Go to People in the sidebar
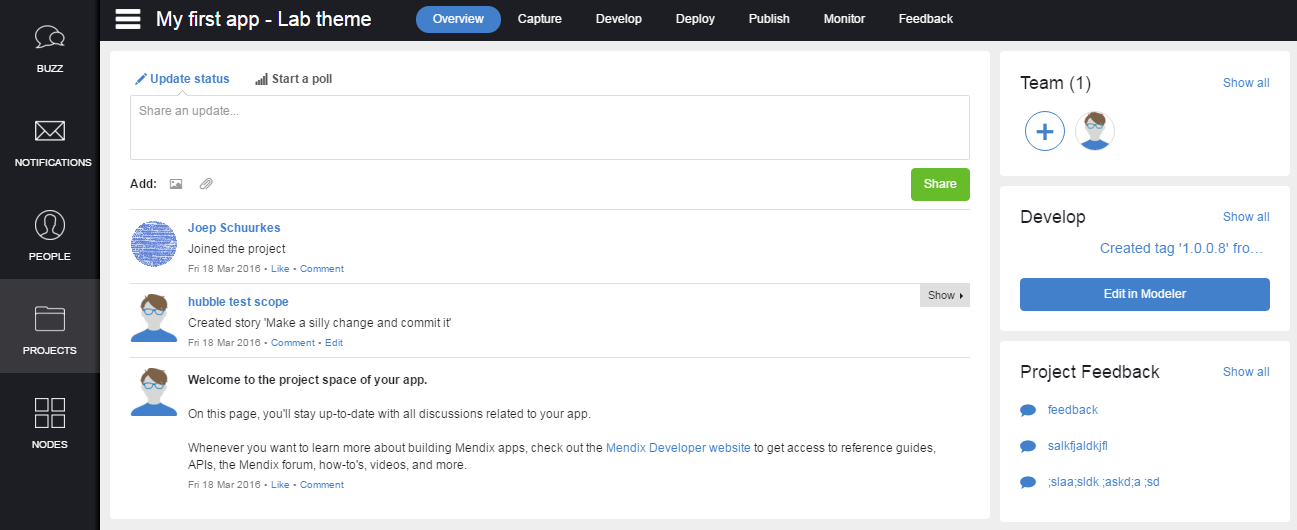 point(49,225)
